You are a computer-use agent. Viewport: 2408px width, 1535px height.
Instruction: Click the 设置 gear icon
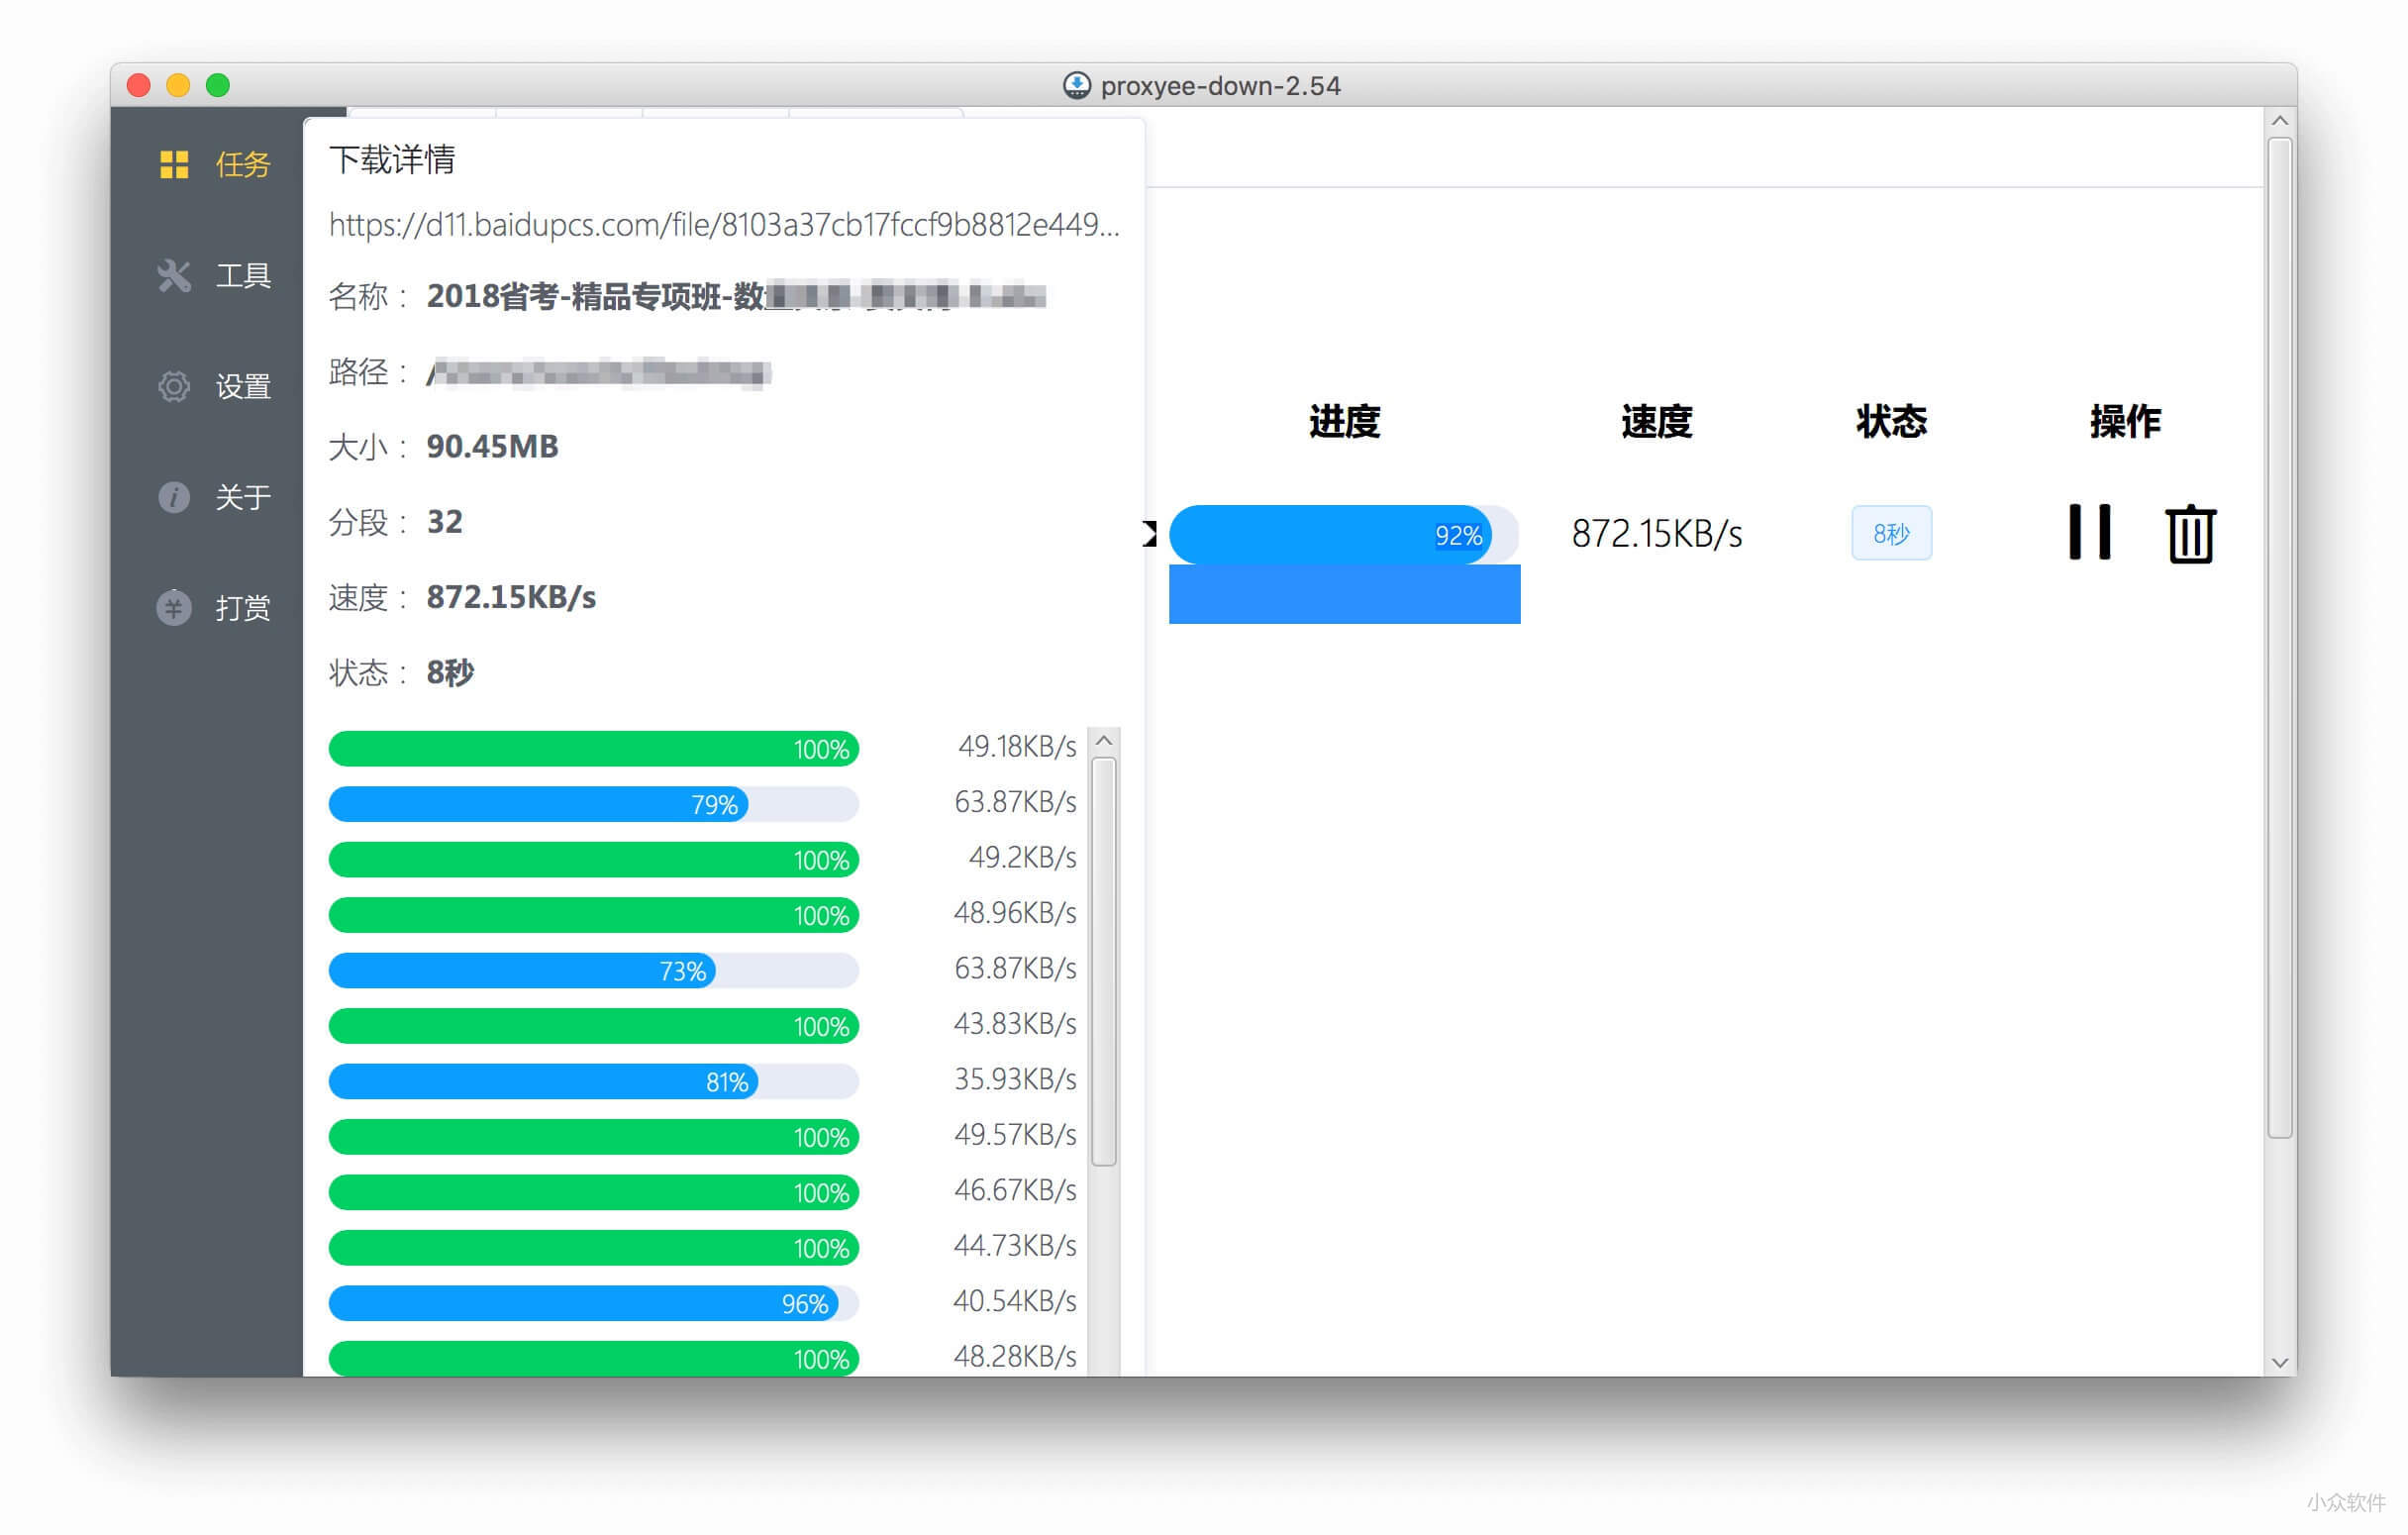click(174, 386)
